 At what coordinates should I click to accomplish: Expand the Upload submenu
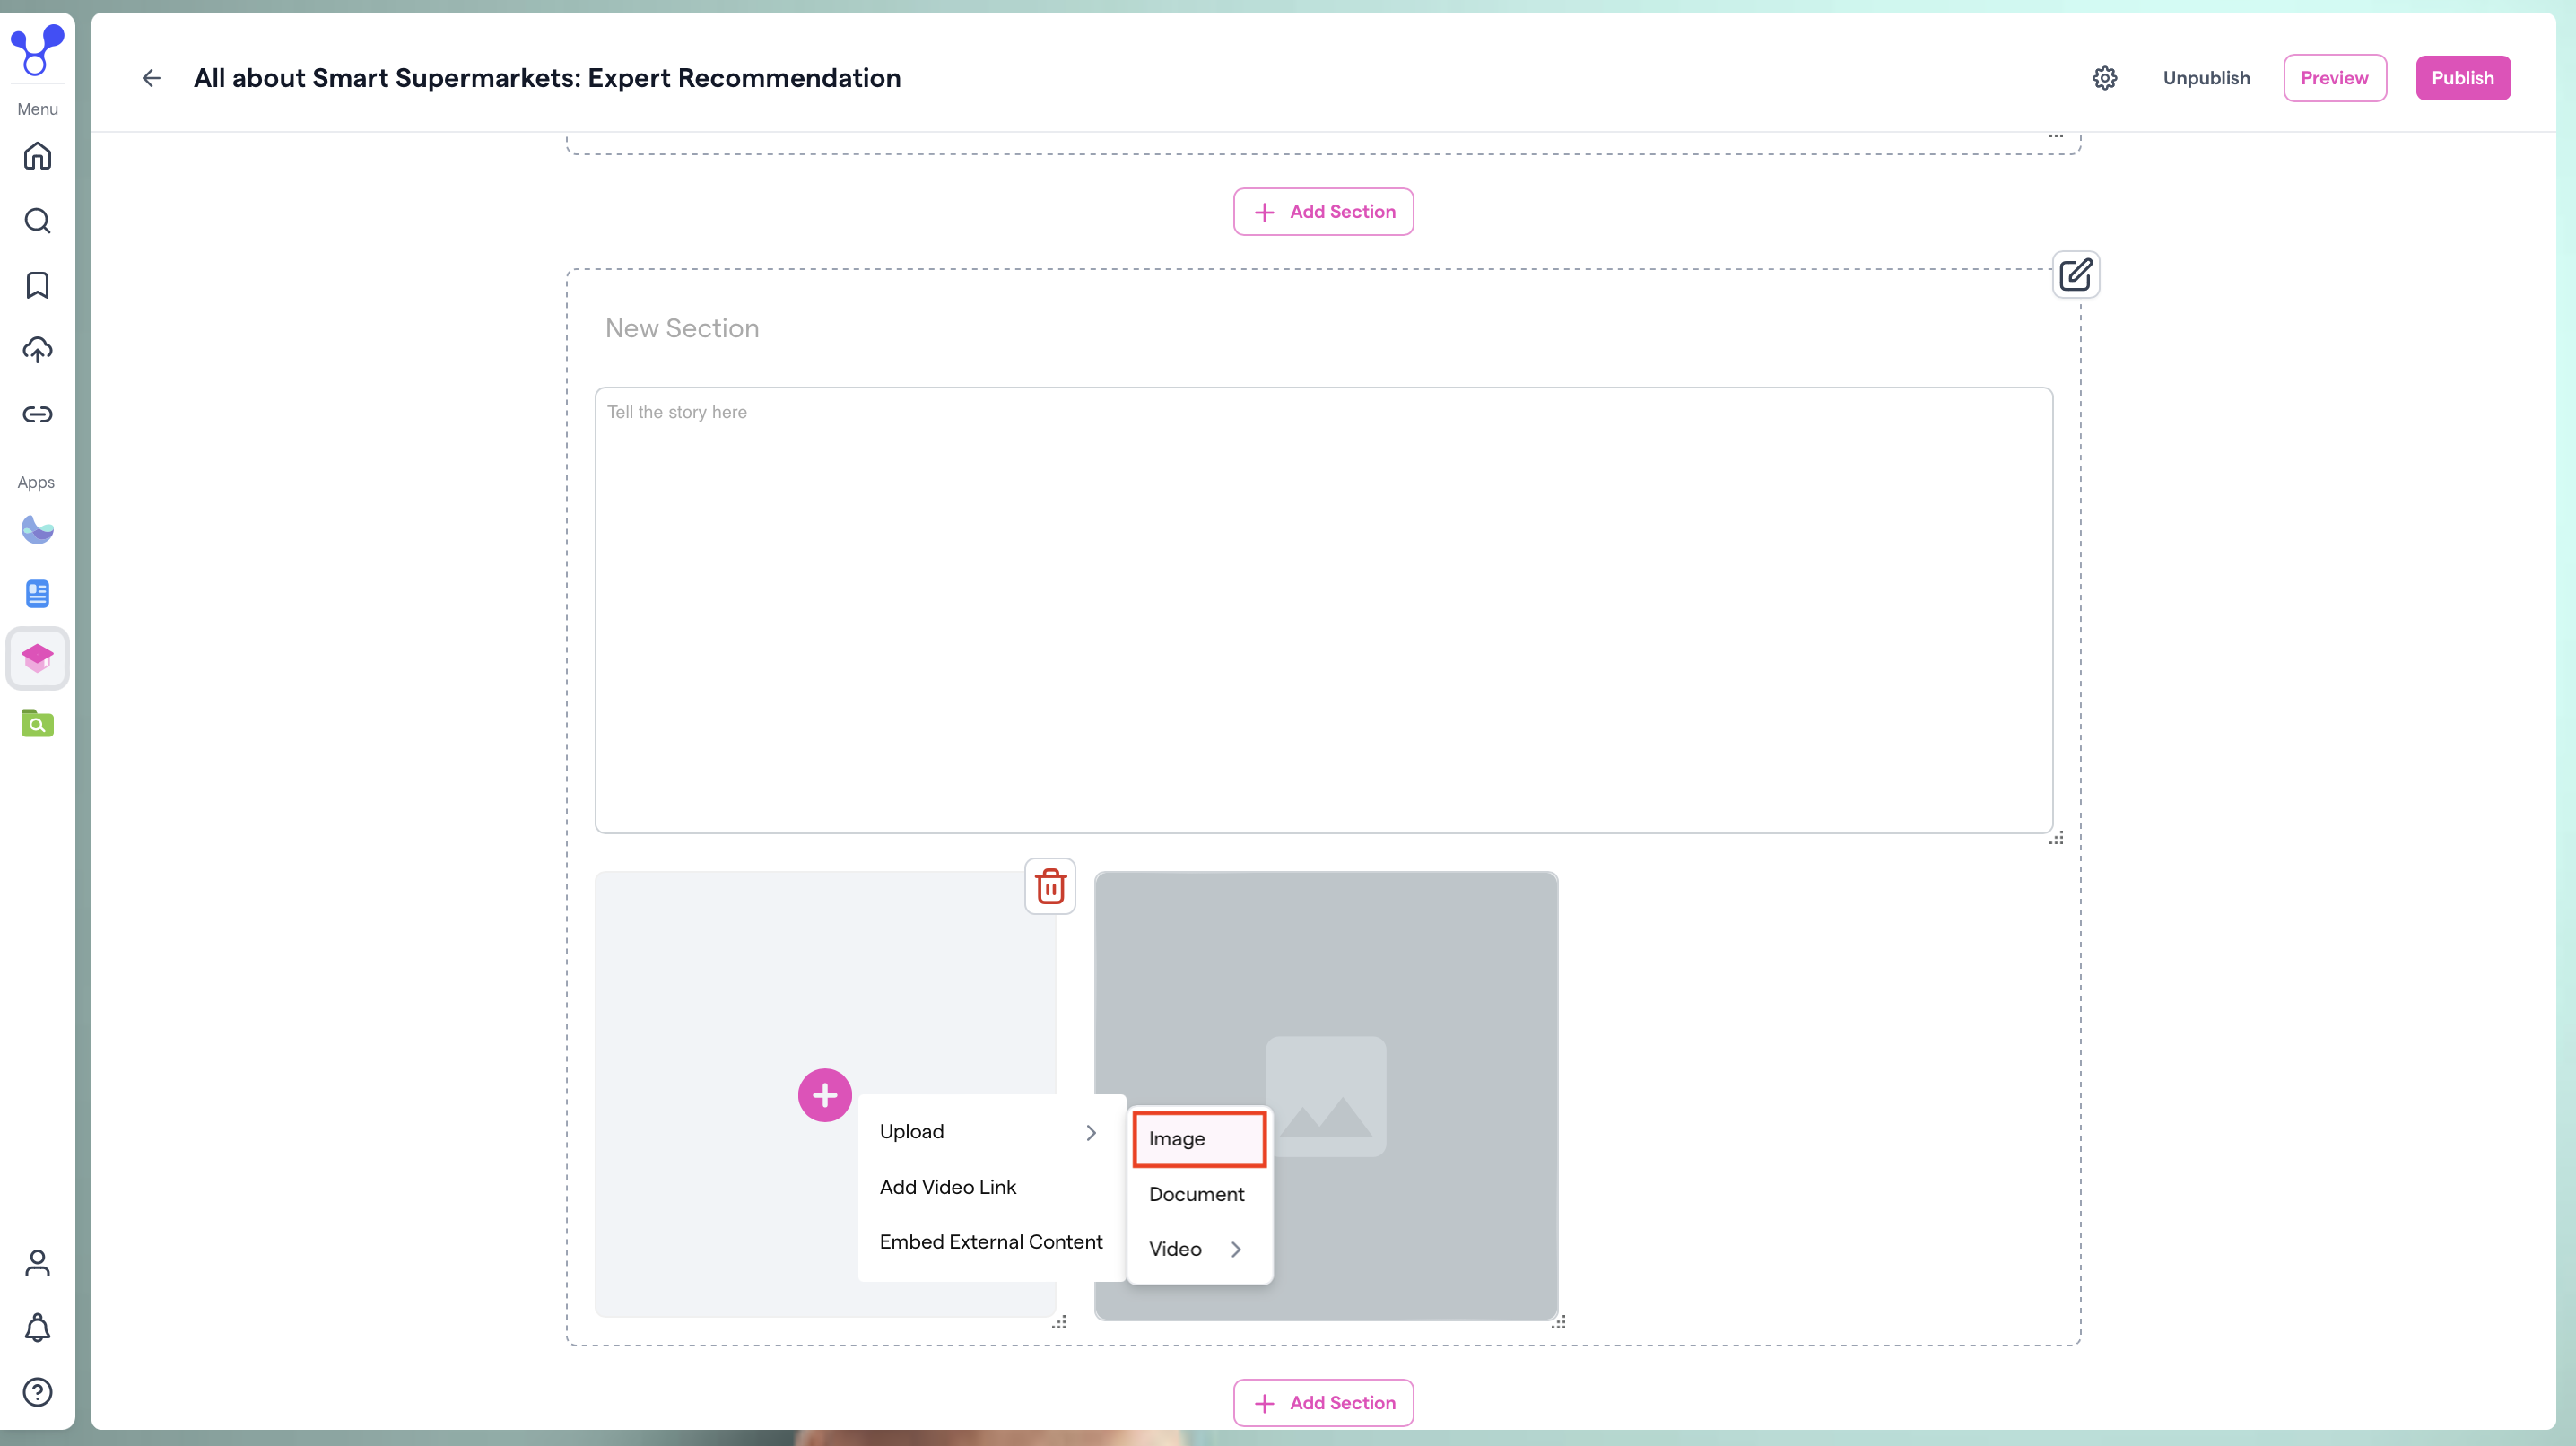coord(989,1132)
